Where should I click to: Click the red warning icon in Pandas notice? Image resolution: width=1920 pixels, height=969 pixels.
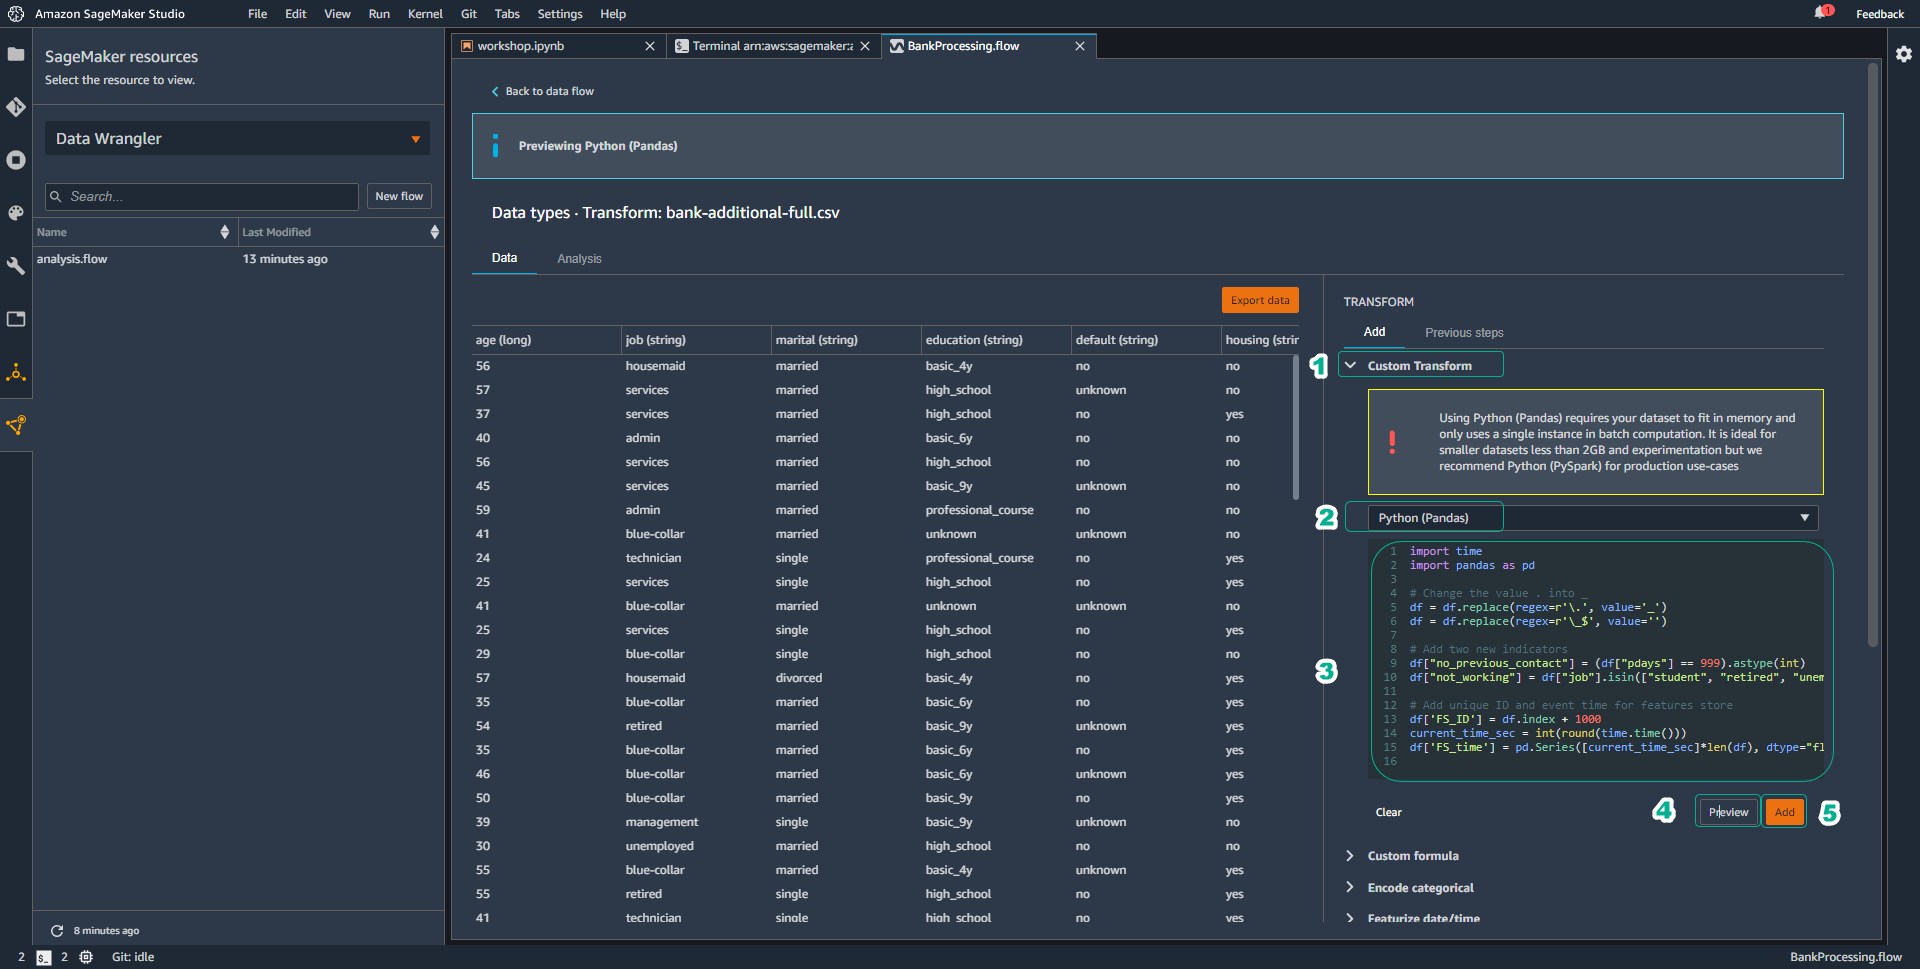click(x=1392, y=442)
